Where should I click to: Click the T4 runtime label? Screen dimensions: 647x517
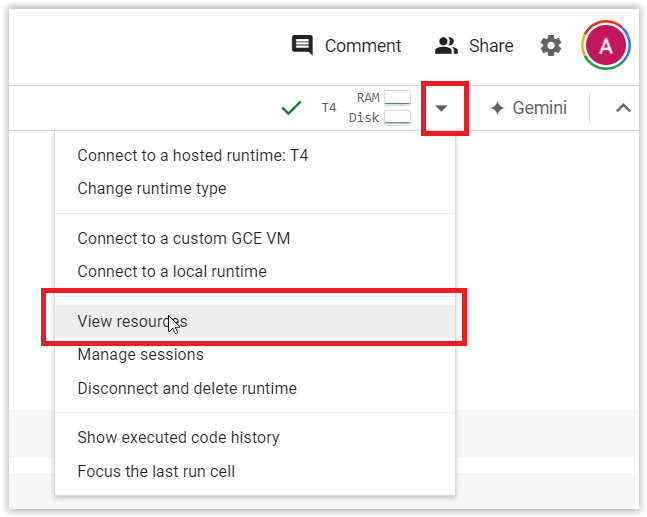point(329,108)
